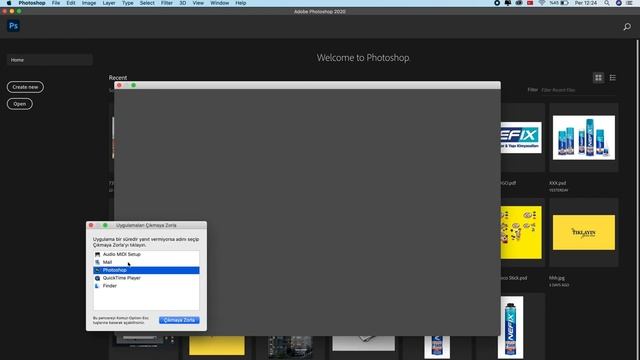Open the XXX.psd spray cans thumbnail
This screenshot has width=640, height=360.
coord(584,138)
